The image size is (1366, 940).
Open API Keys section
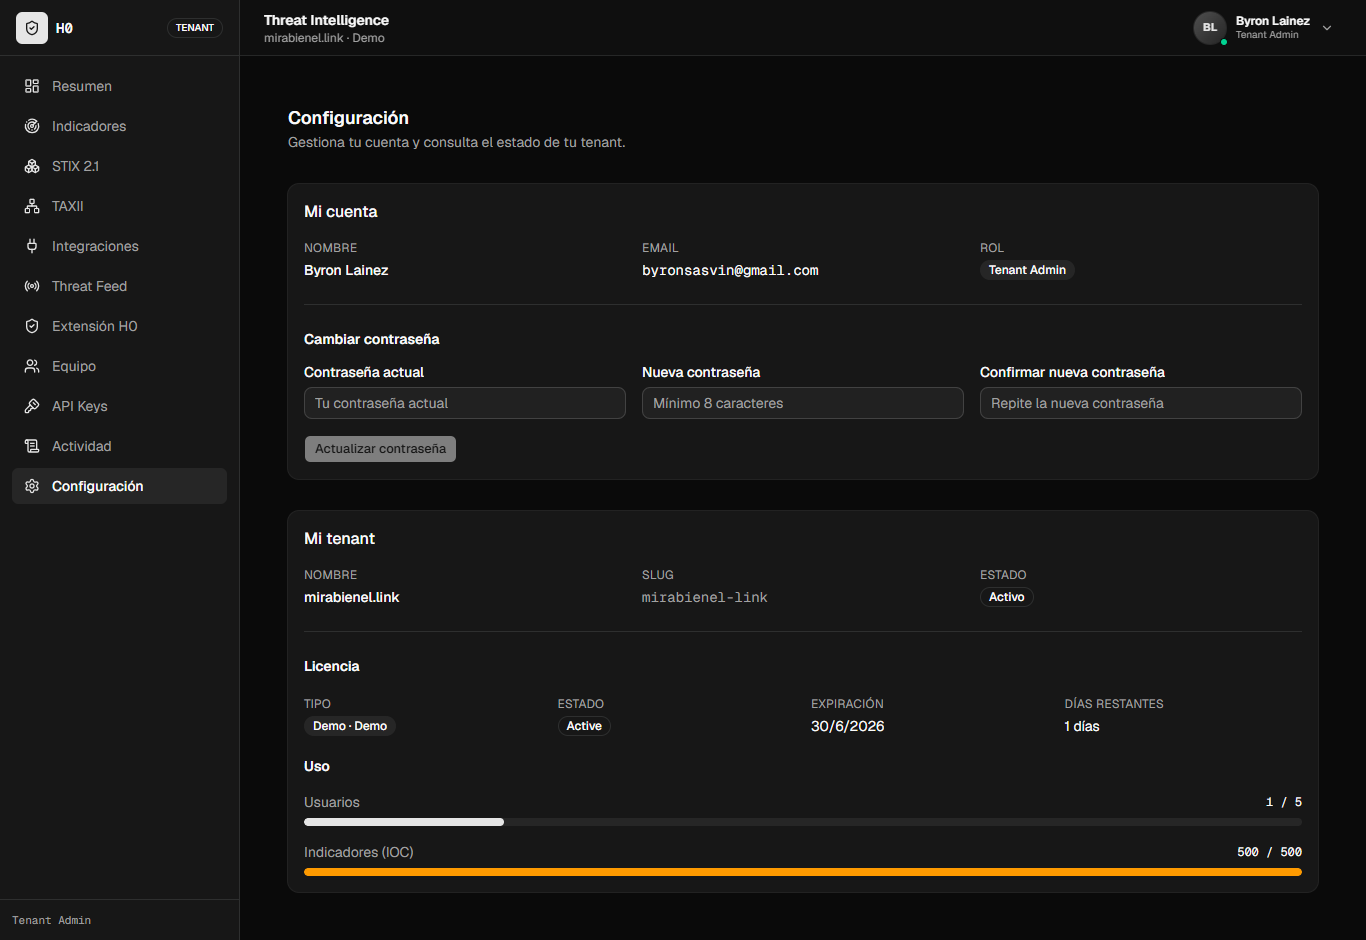119,406
